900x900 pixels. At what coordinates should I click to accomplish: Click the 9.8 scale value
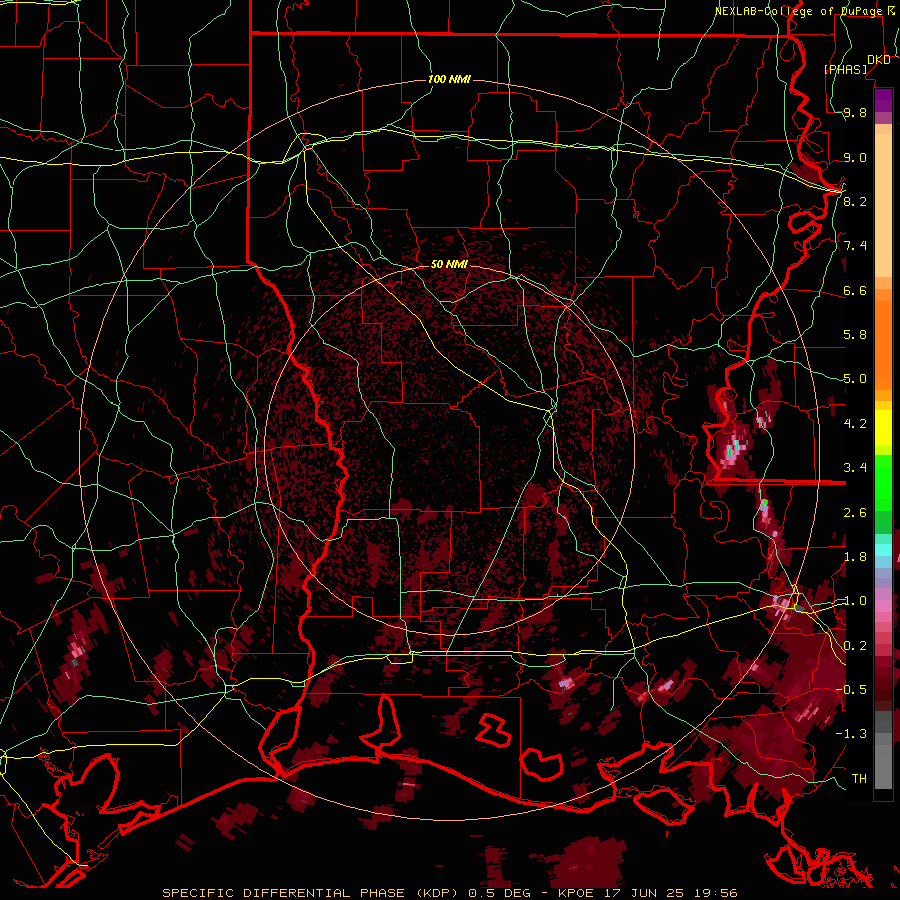(x=855, y=112)
